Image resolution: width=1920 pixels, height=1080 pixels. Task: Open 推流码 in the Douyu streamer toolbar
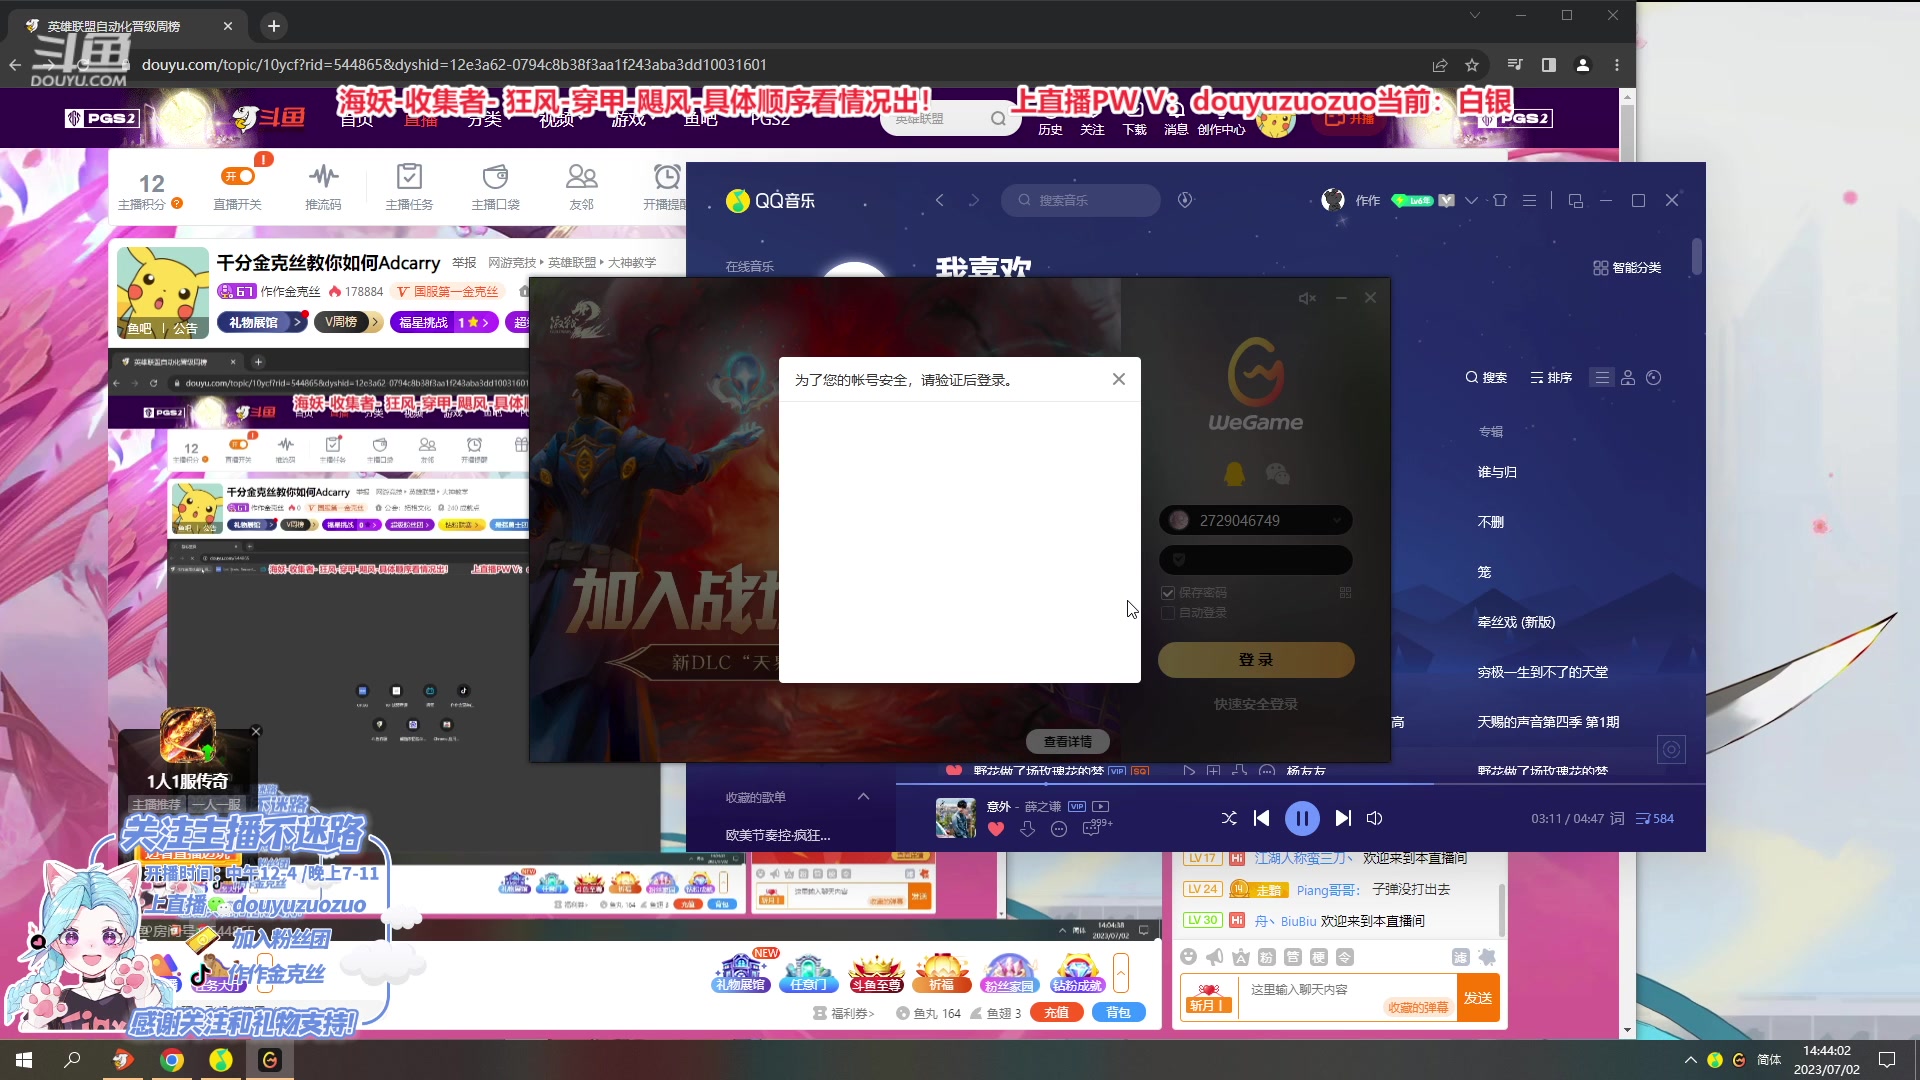click(x=323, y=187)
